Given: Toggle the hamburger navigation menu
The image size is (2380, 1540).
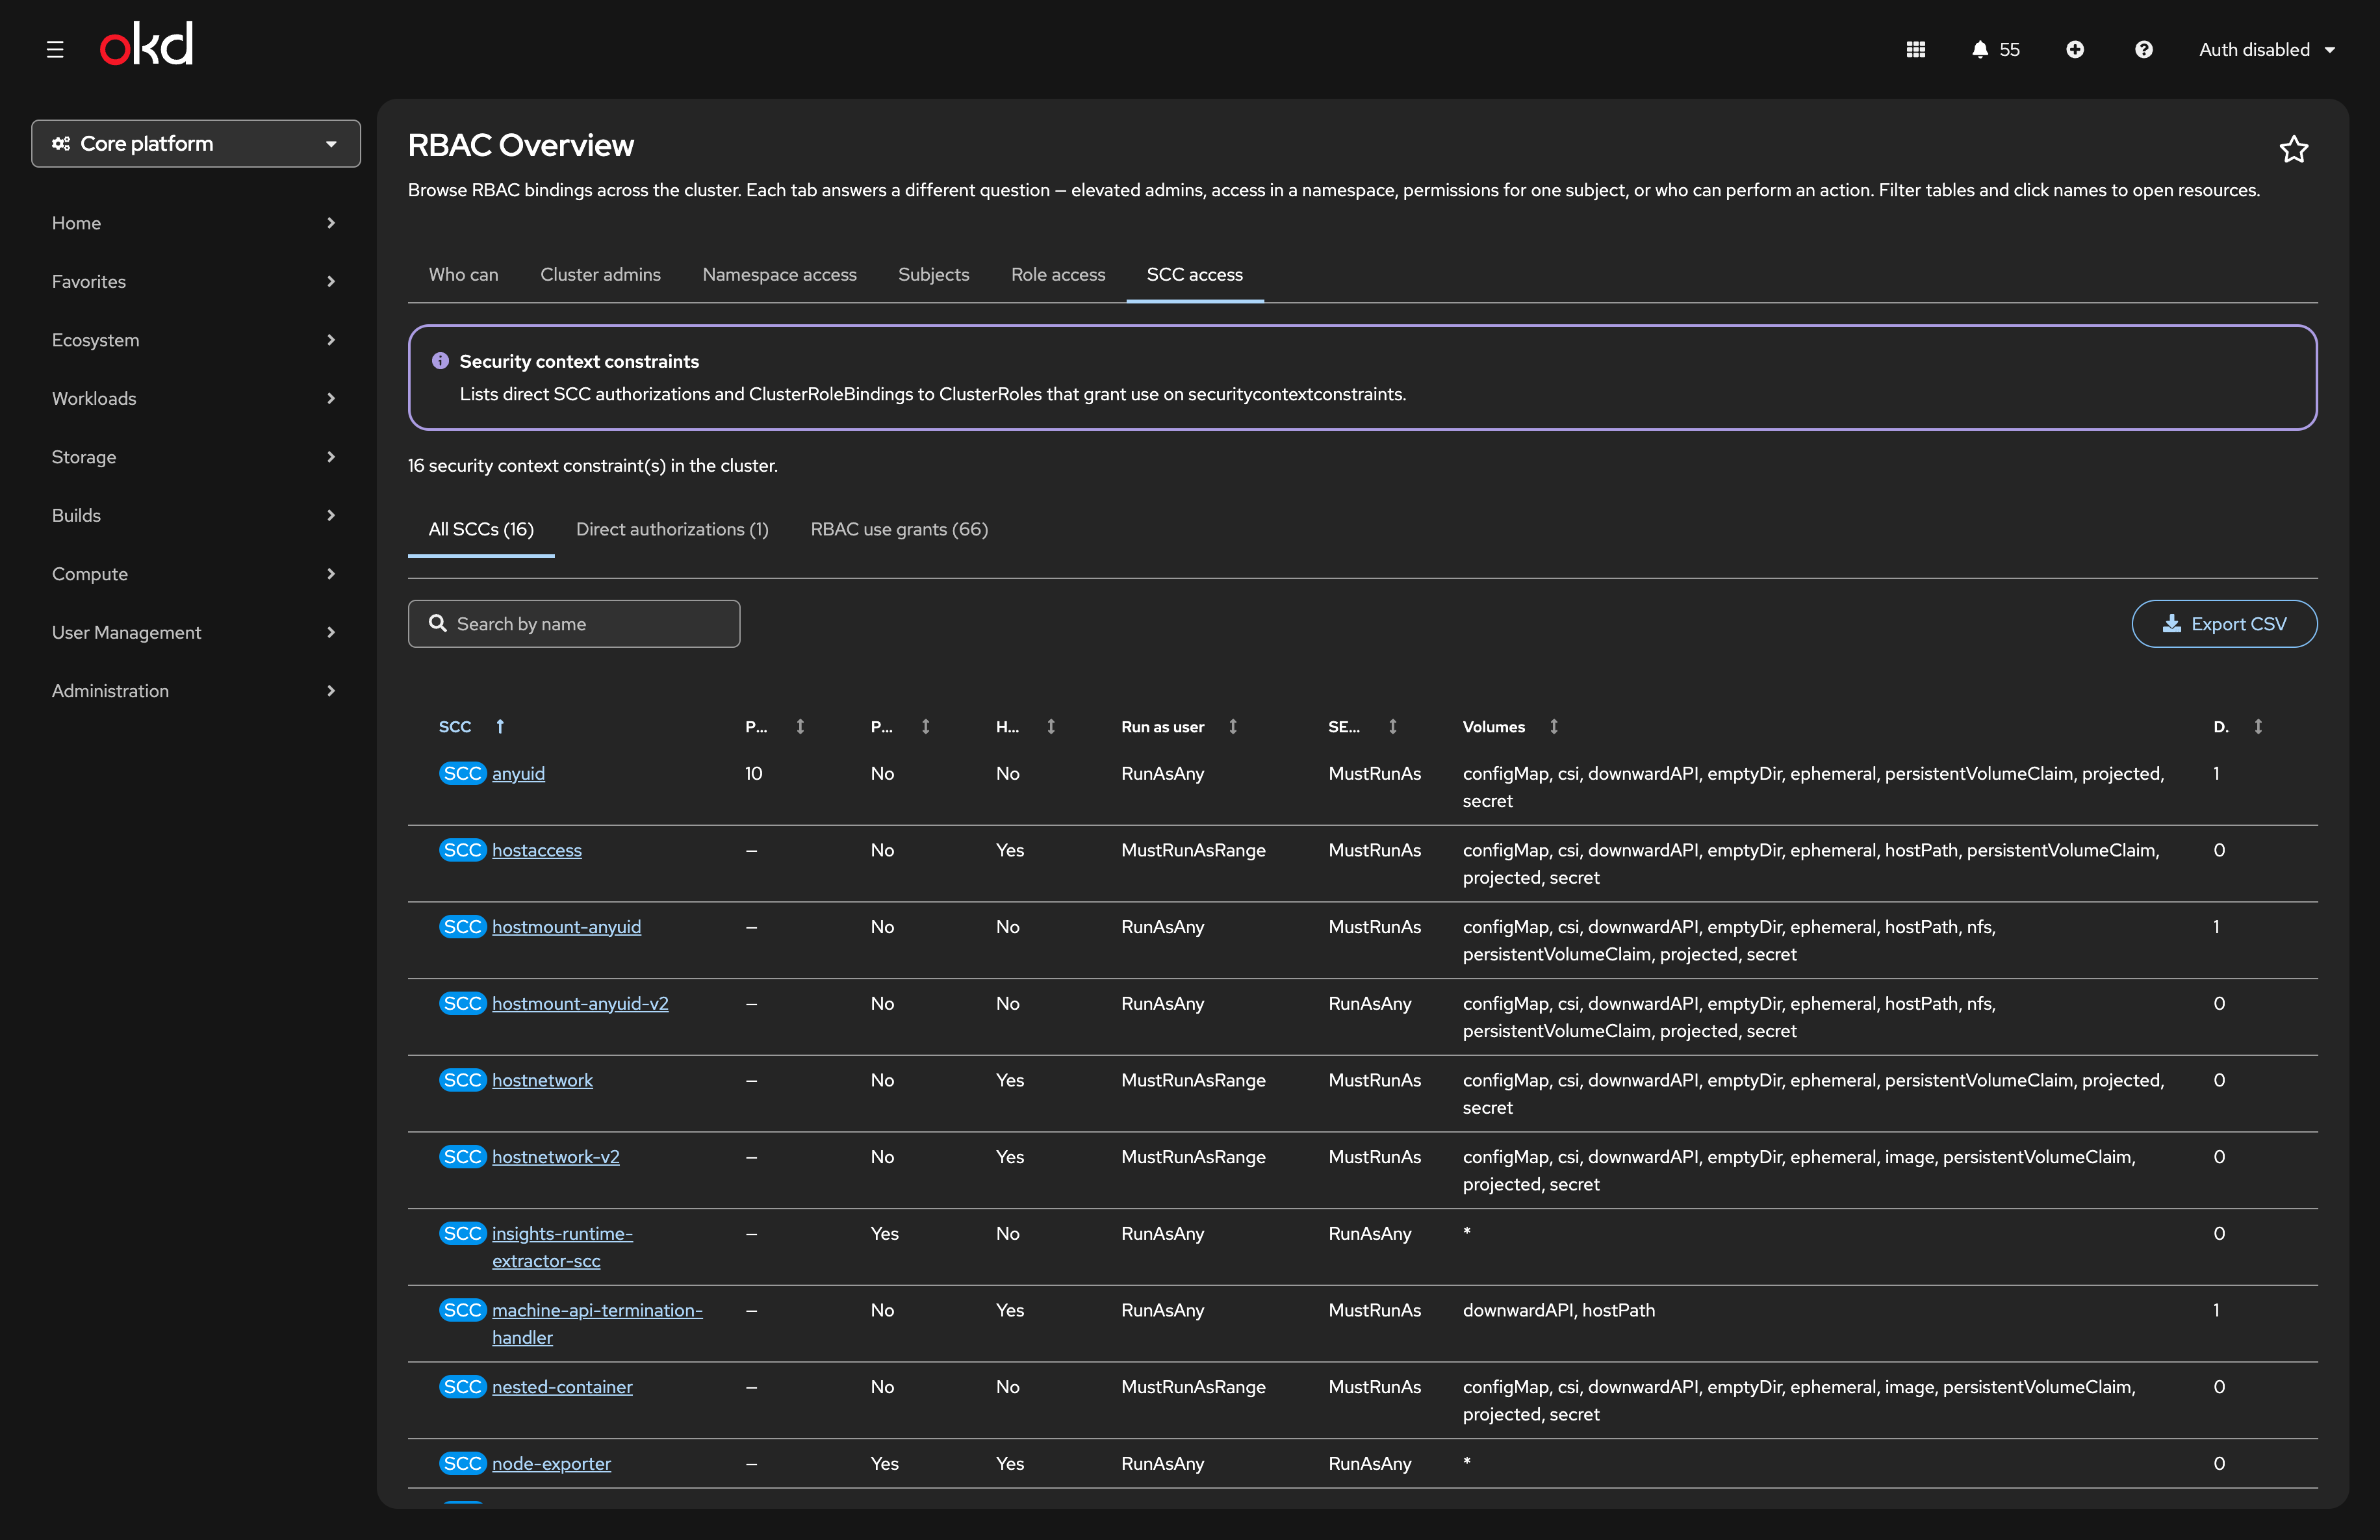Looking at the screenshot, I should point(55,49).
